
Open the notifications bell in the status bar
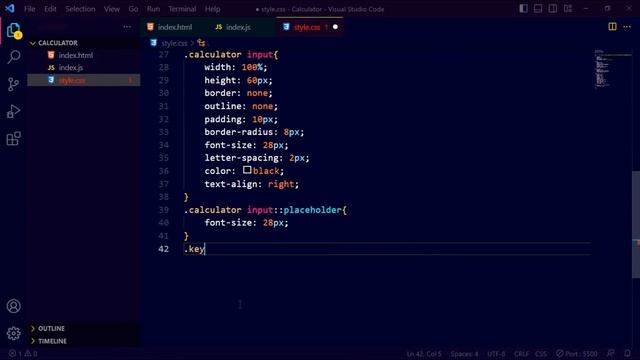627,353
